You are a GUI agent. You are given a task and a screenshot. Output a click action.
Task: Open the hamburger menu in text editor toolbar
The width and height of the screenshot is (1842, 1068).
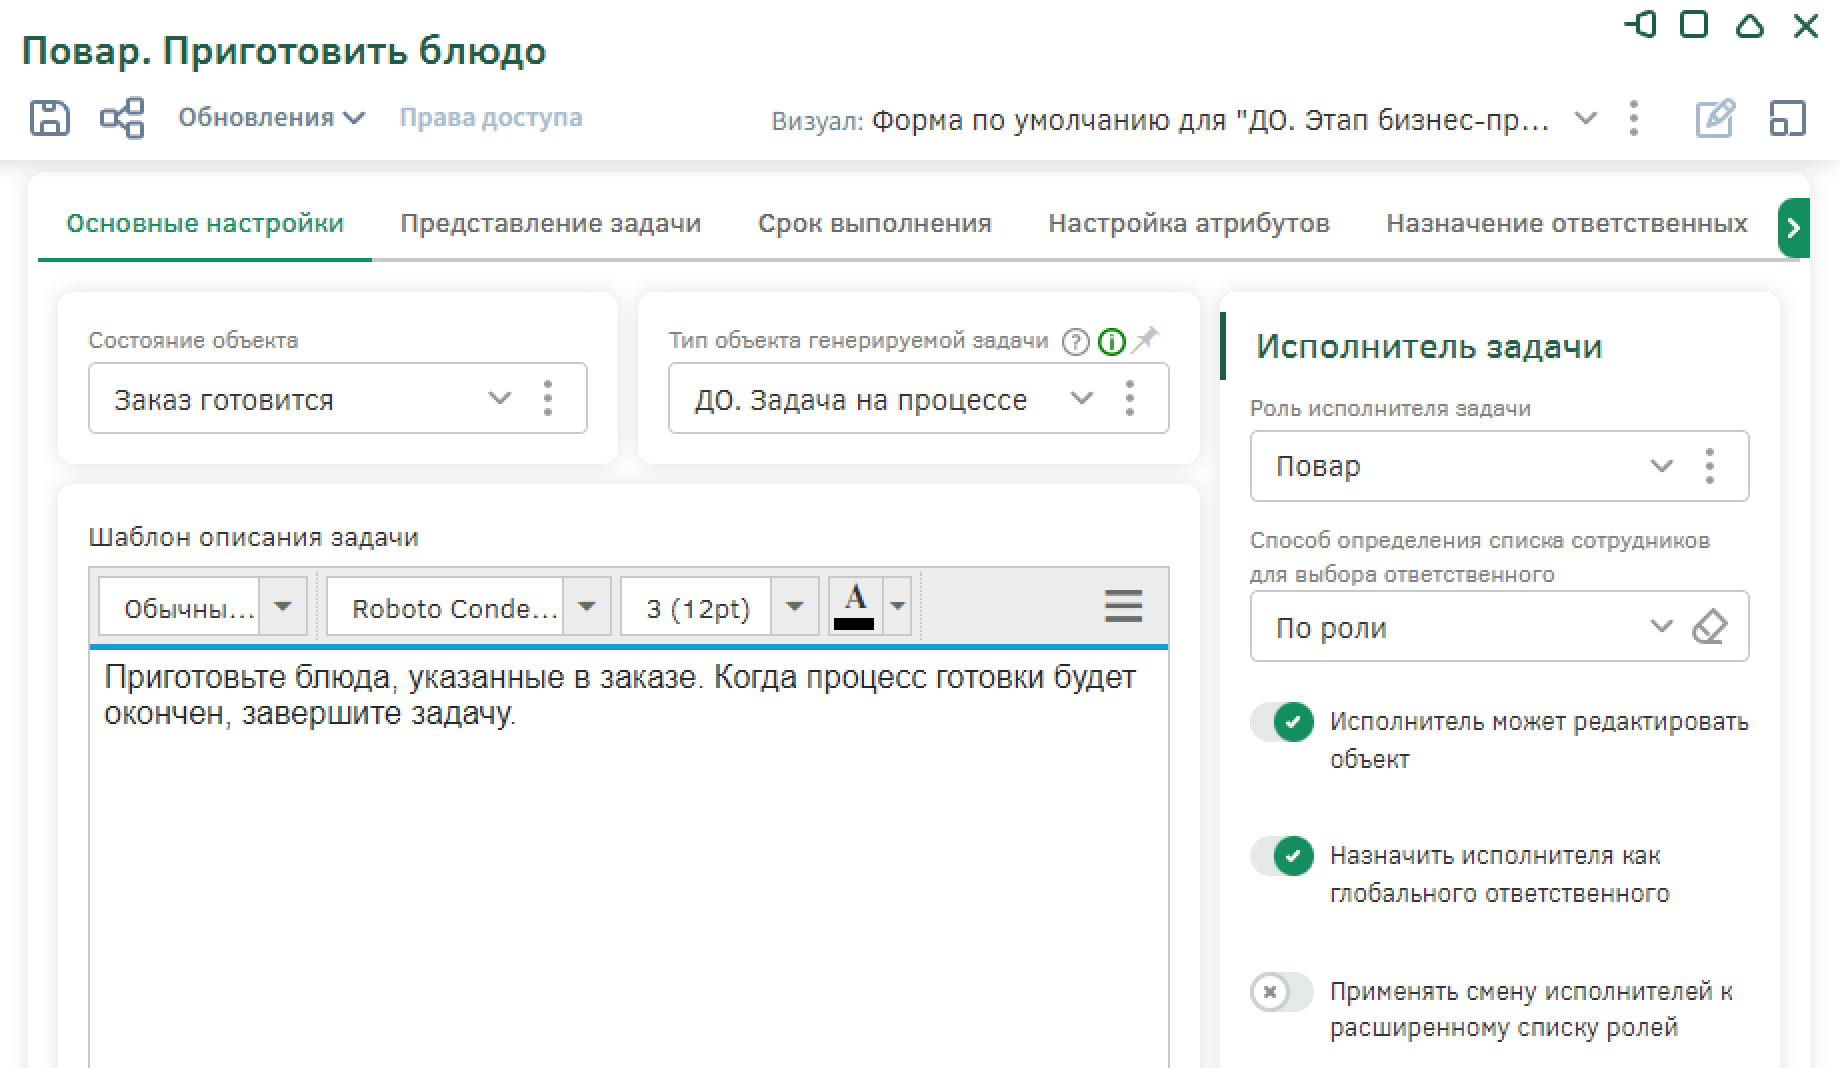click(1122, 606)
